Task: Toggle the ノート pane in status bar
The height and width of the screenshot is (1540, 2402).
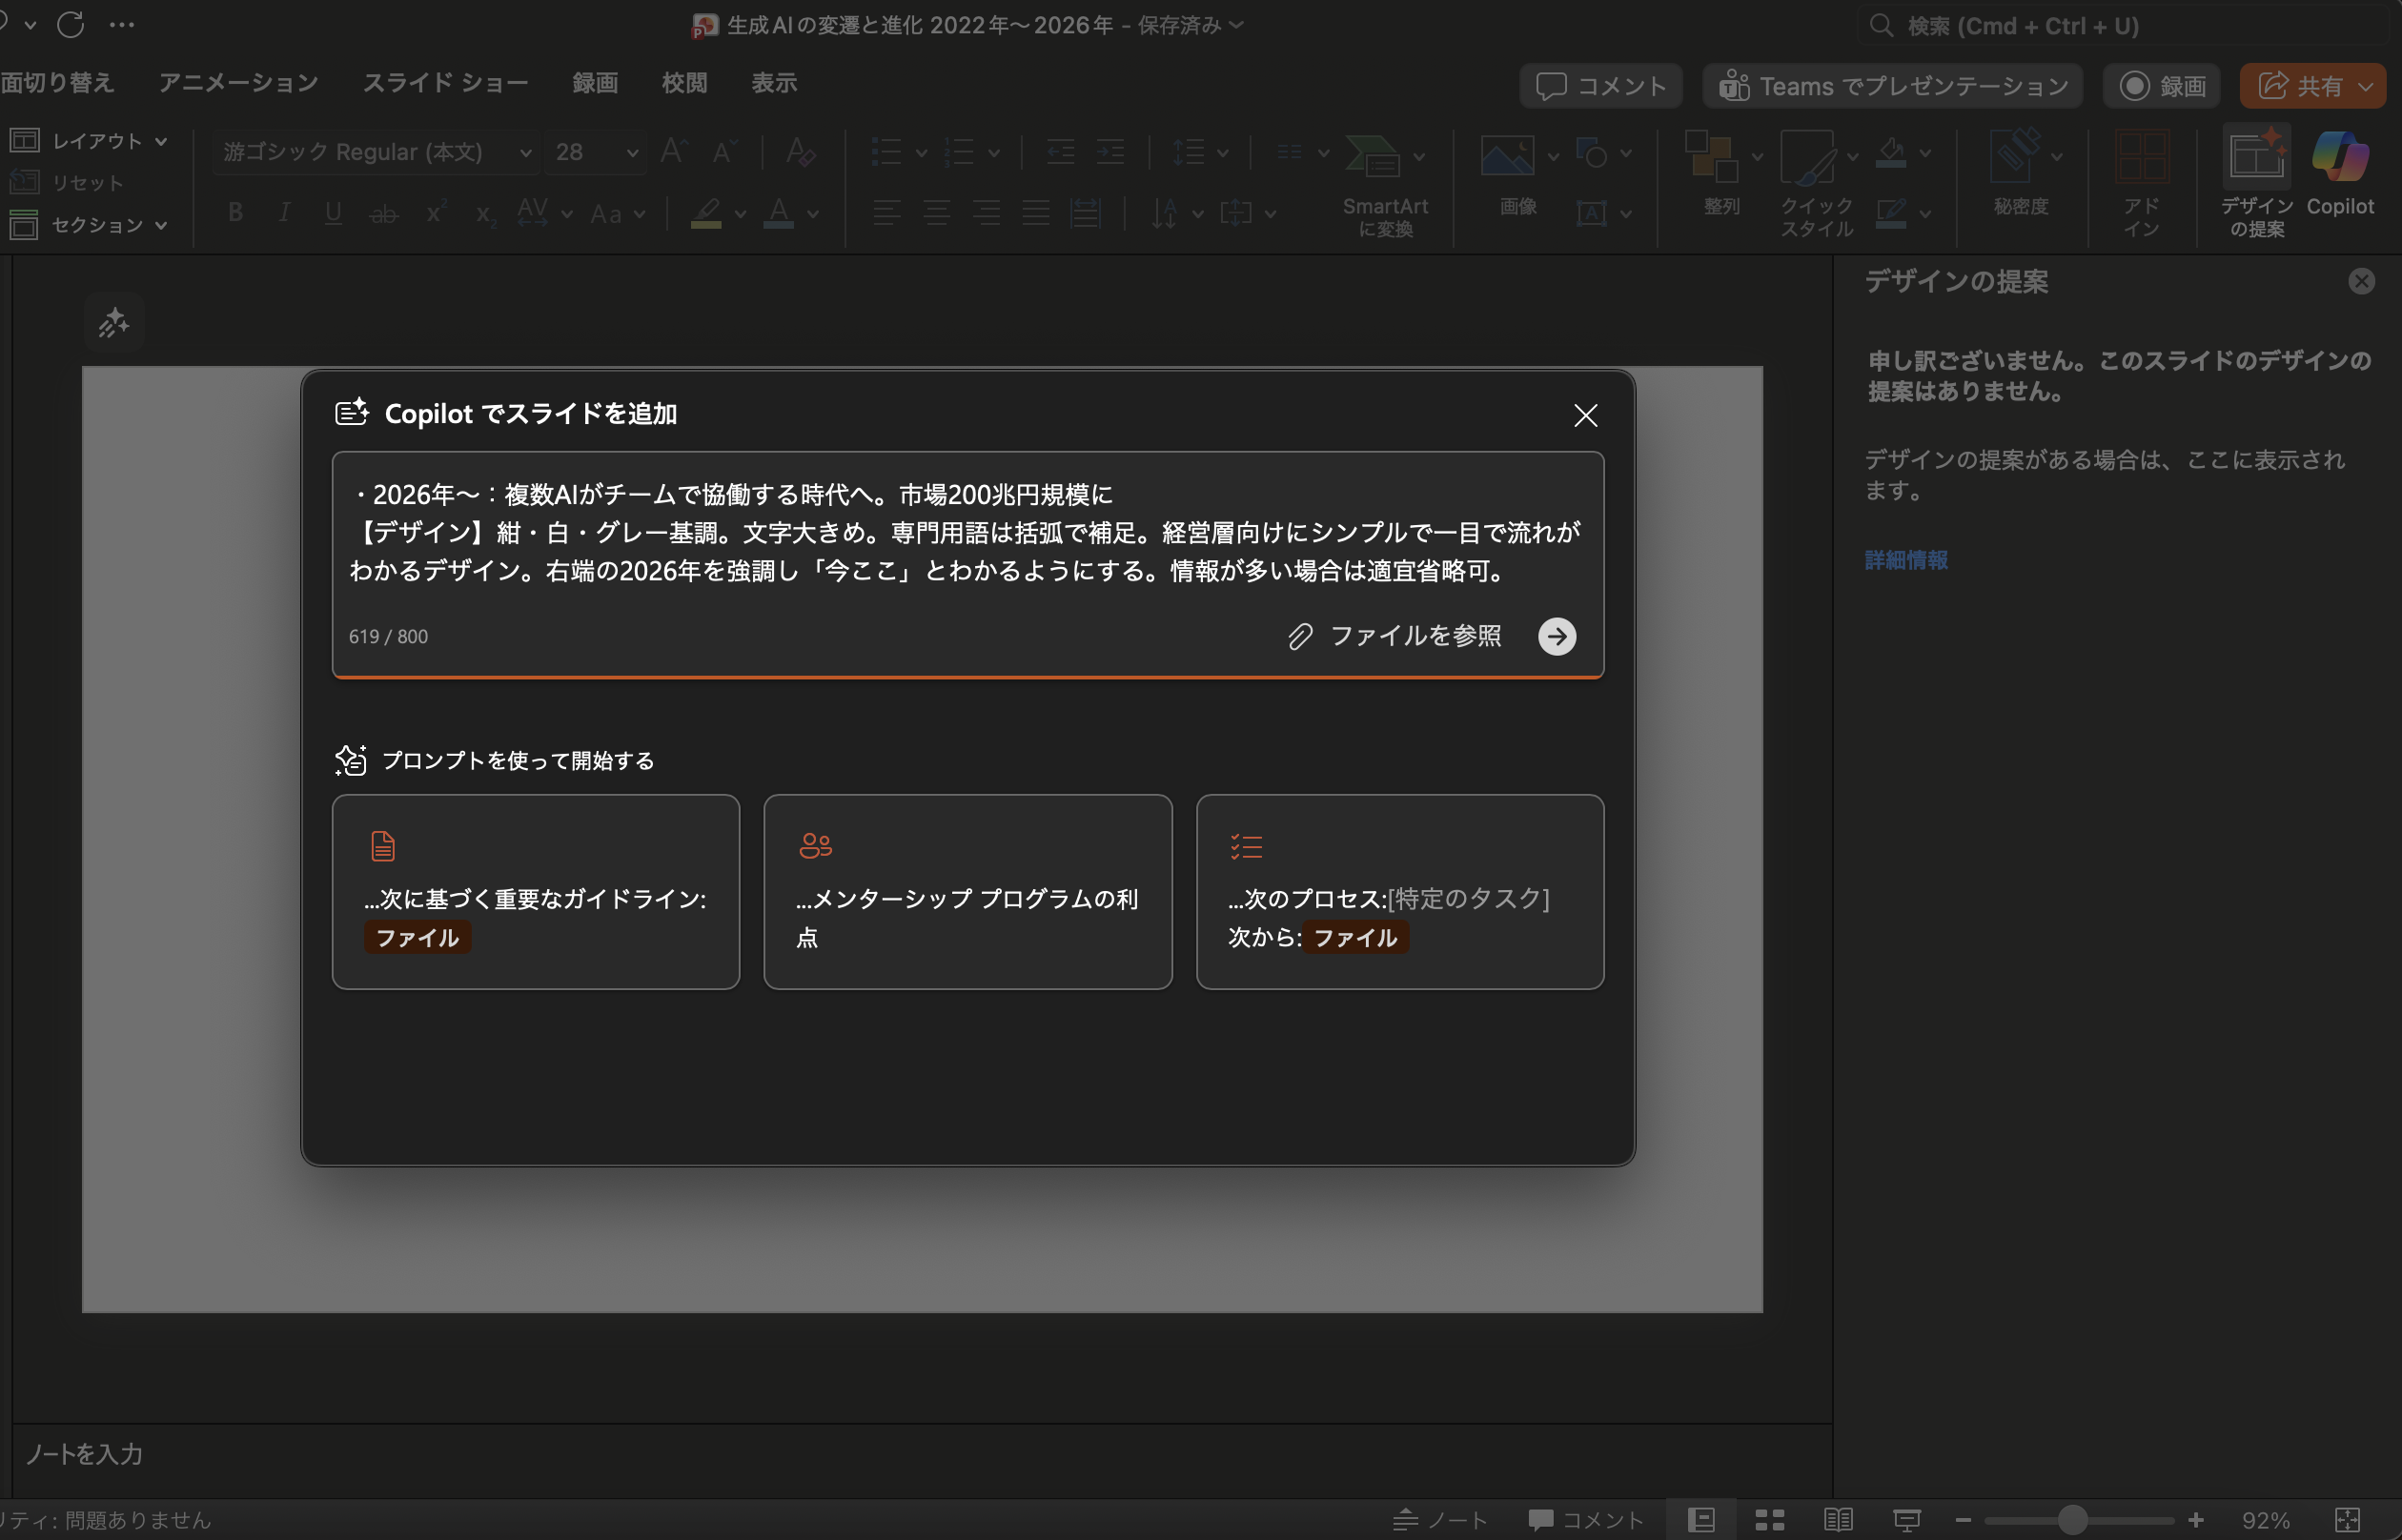Action: pyautogui.click(x=1440, y=1520)
